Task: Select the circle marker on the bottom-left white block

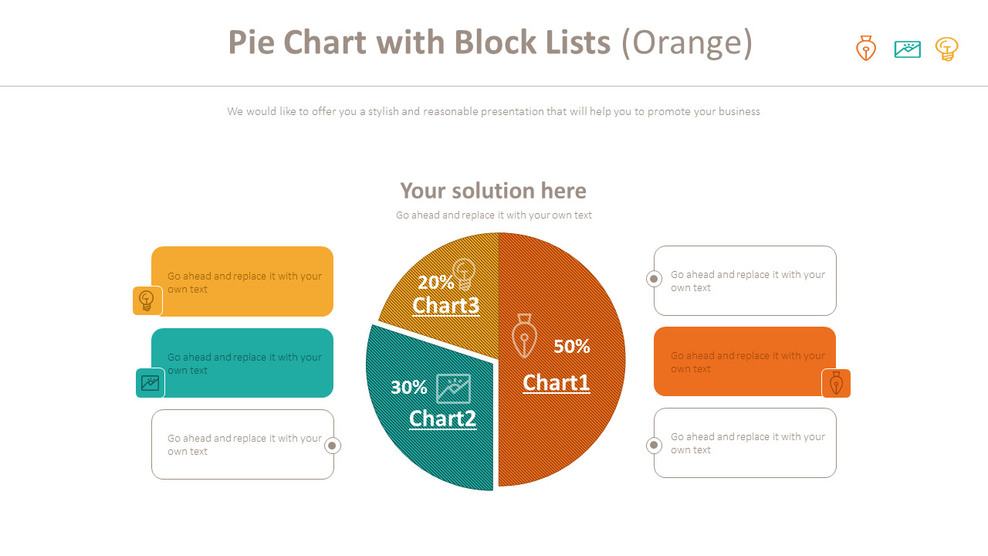Action: pyautogui.click(x=333, y=446)
